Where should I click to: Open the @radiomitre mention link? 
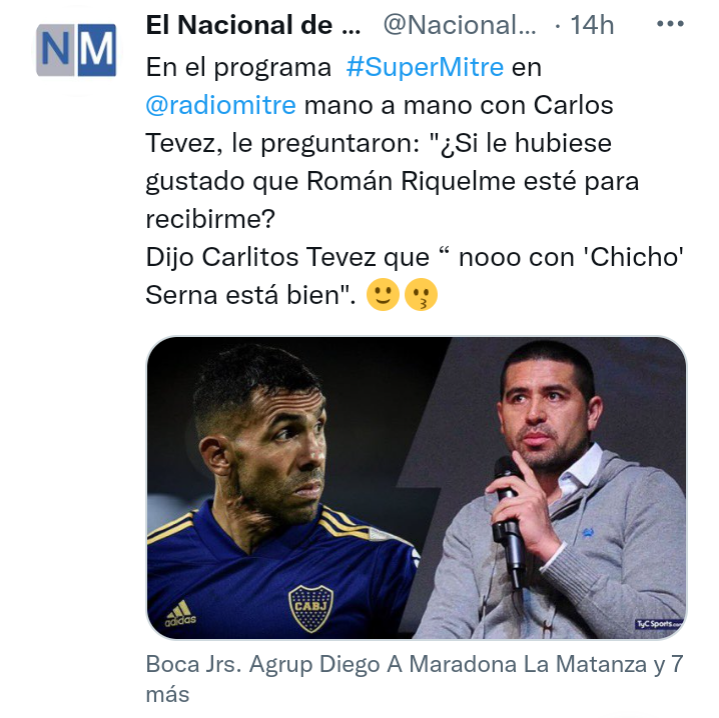tap(221, 105)
